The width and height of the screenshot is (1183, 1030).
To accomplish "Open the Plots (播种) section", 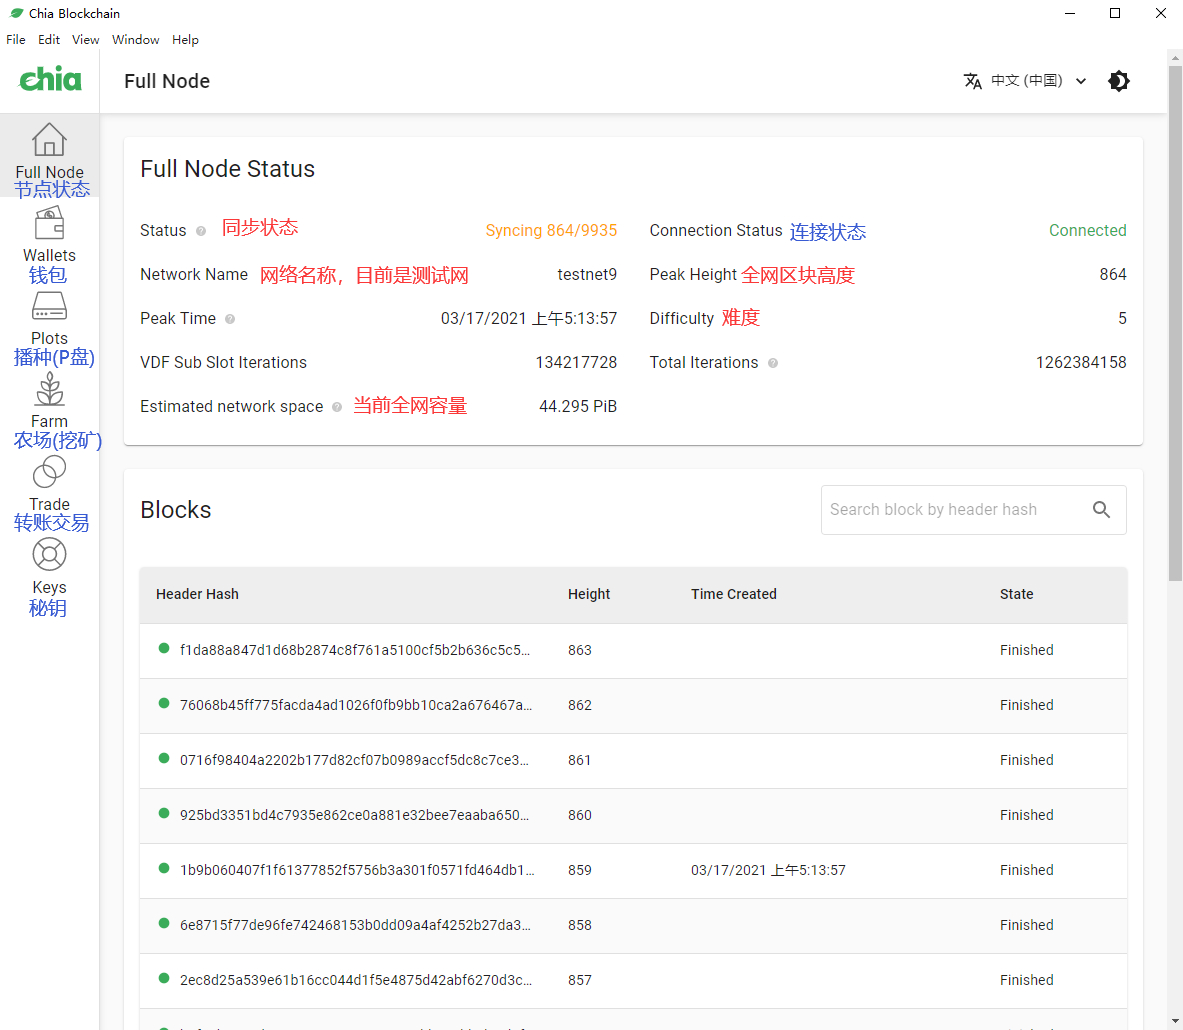I will (49, 320).
